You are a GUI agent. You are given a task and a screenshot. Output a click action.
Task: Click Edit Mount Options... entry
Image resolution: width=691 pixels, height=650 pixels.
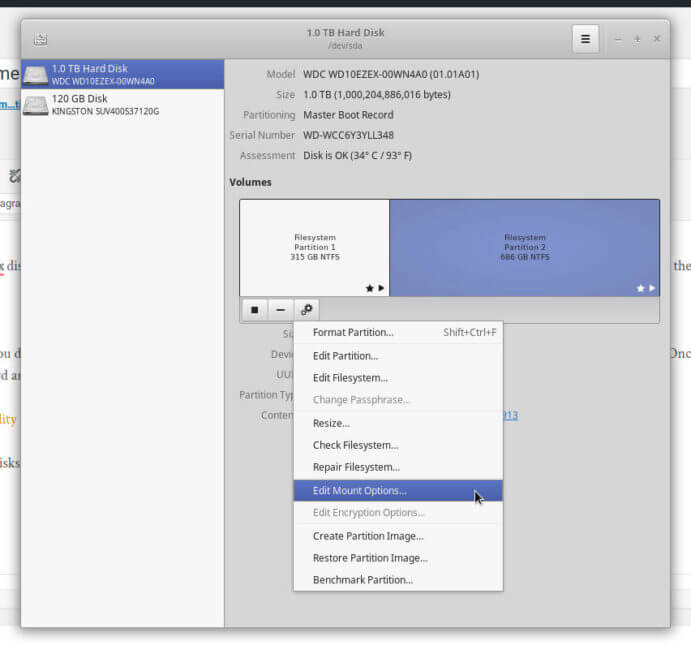point(360,491)
